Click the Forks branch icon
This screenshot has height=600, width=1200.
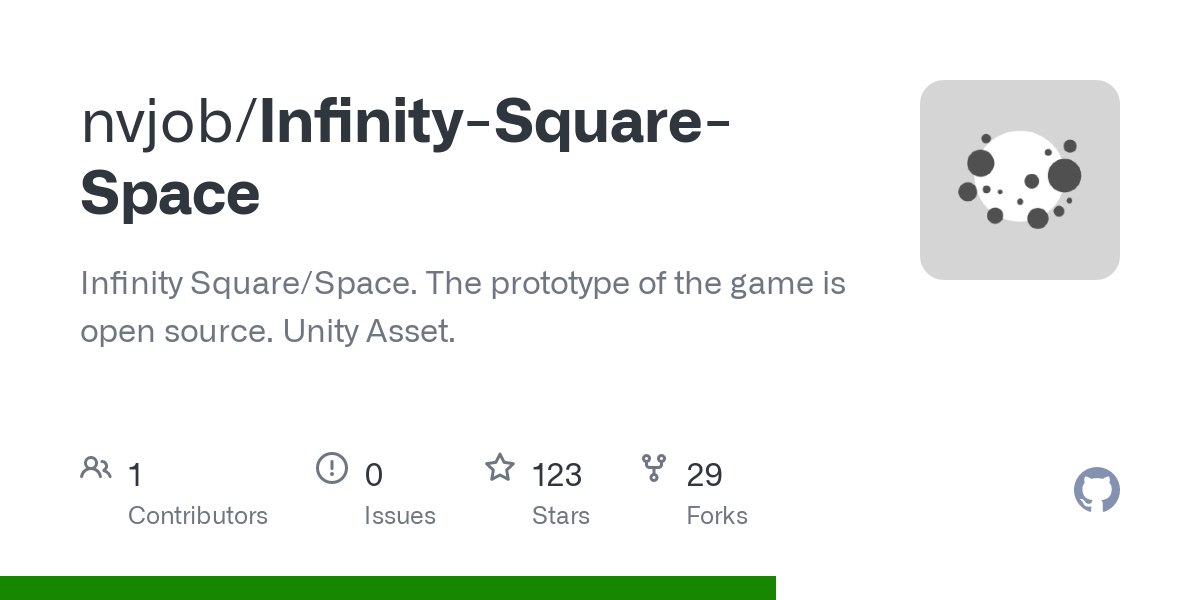point(654,467)
